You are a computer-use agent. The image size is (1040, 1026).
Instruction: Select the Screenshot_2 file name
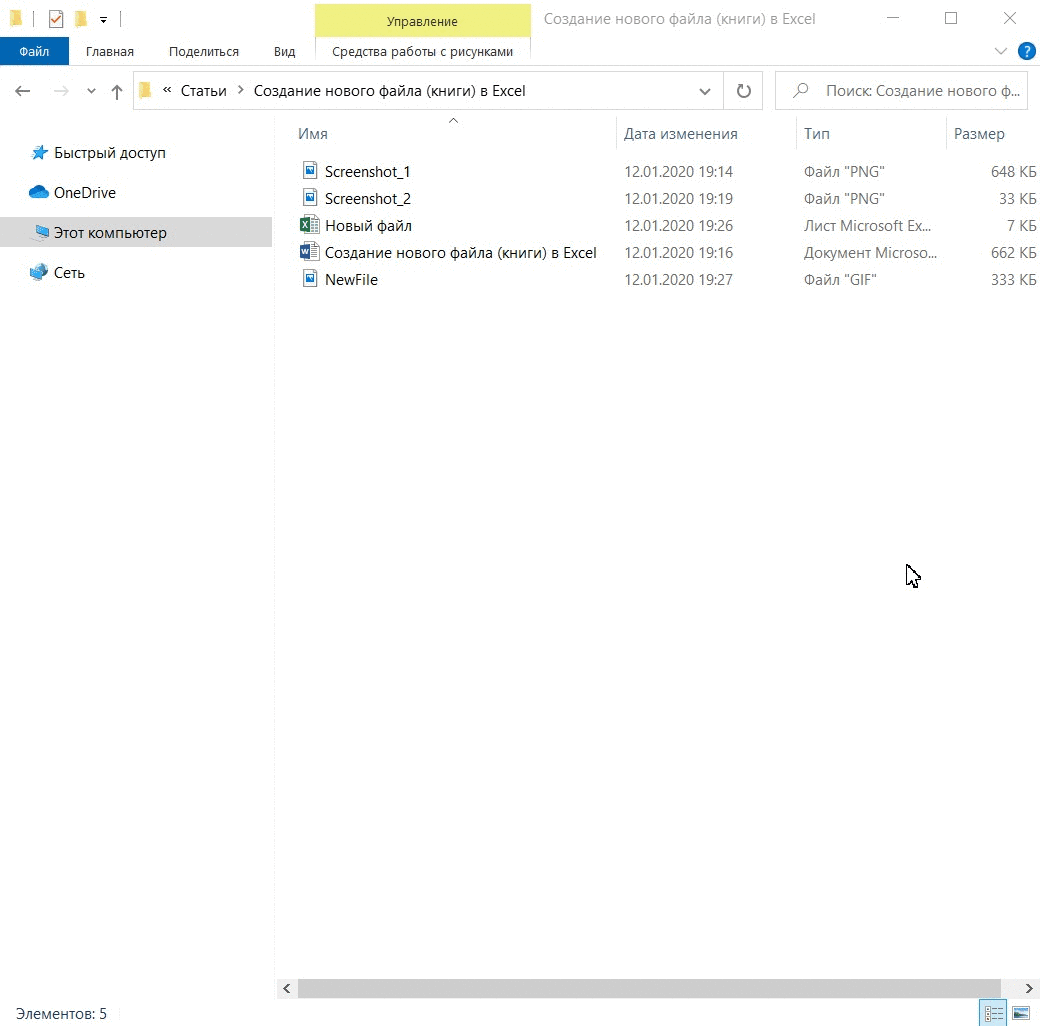[x=367, y=199]
